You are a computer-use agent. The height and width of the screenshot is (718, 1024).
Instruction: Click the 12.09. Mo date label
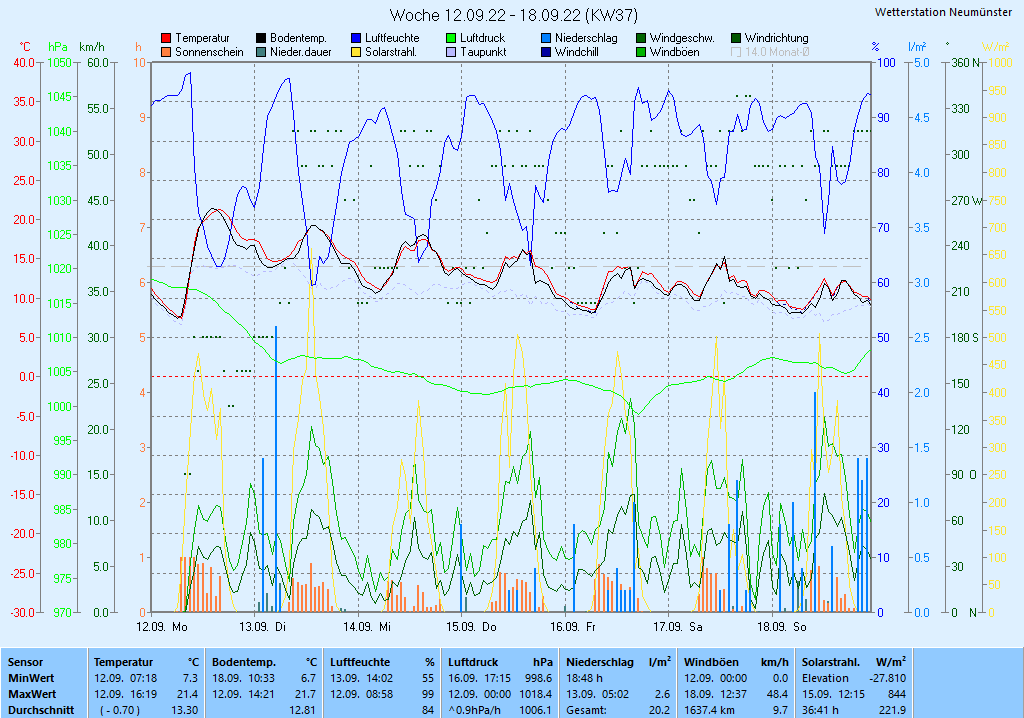[x=161, y=627]
